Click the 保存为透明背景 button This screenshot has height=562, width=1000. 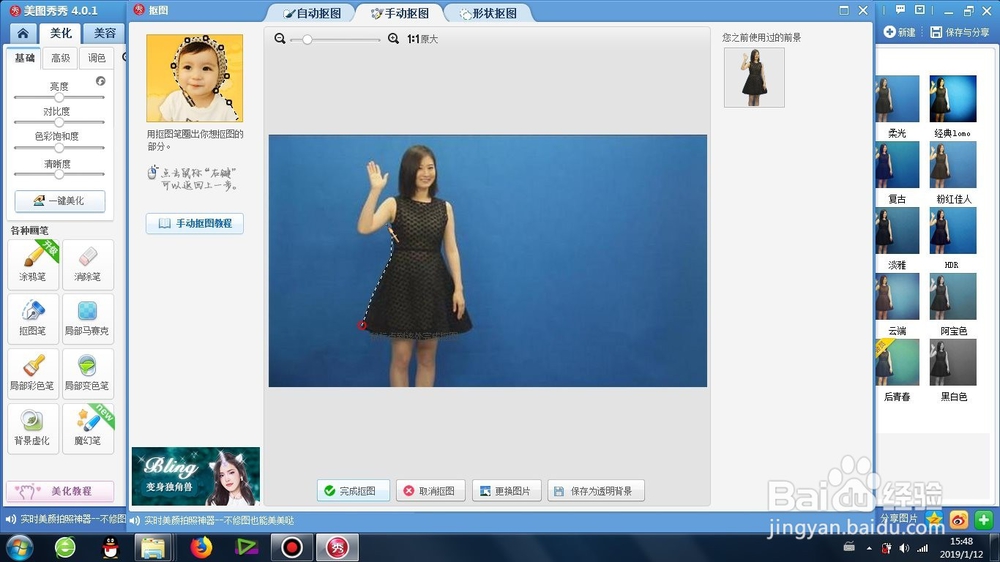point(596,491)
